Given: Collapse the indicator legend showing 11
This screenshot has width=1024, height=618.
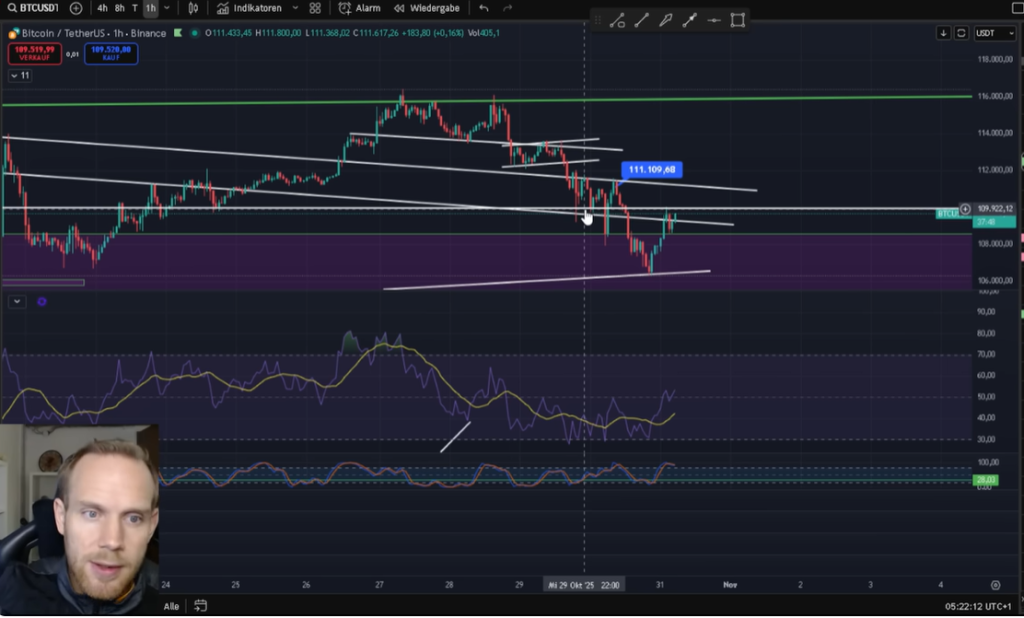Looking at the screenshot, I should (x=20, y=76).
